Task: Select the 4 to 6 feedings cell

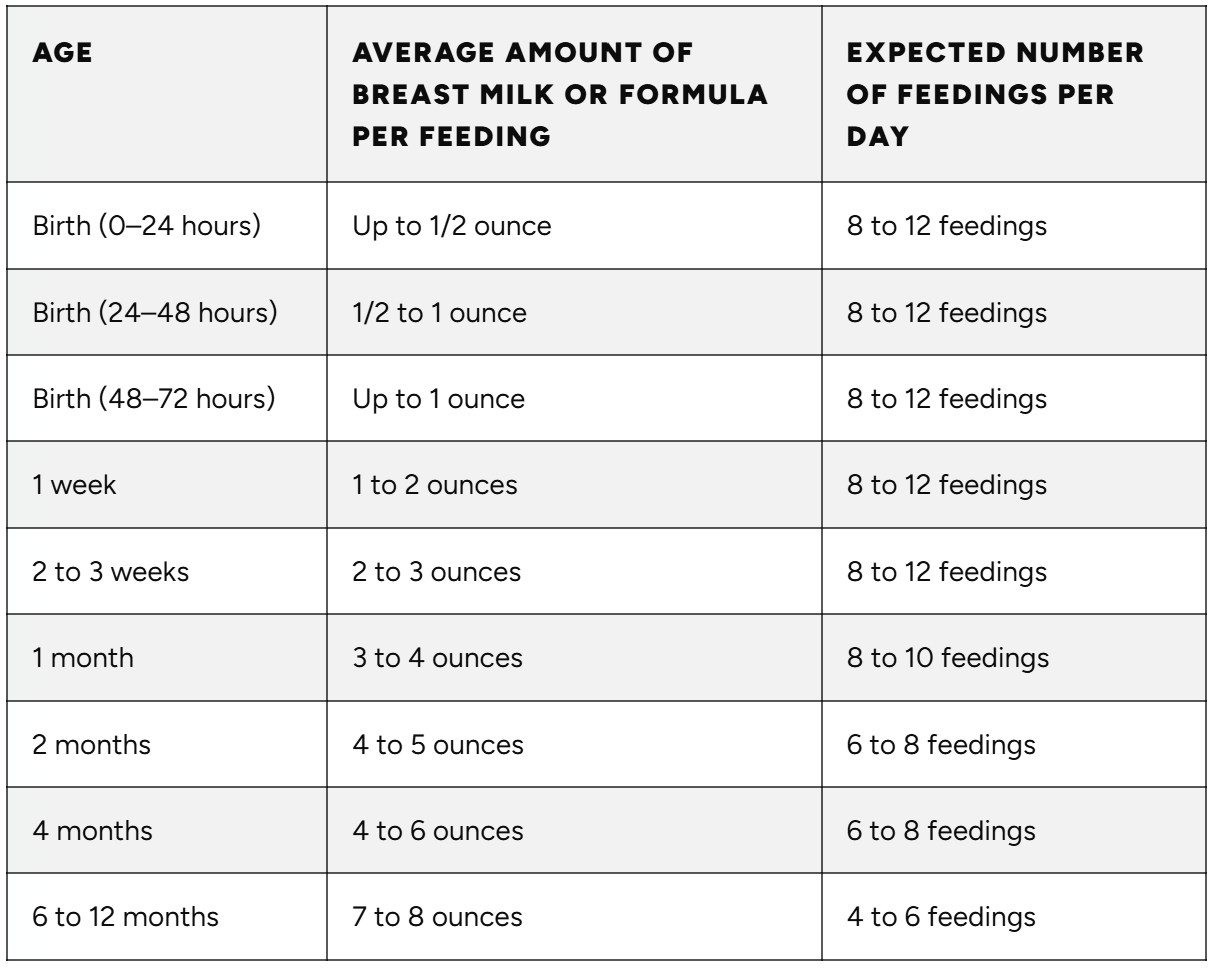Action: pos(941,918)
